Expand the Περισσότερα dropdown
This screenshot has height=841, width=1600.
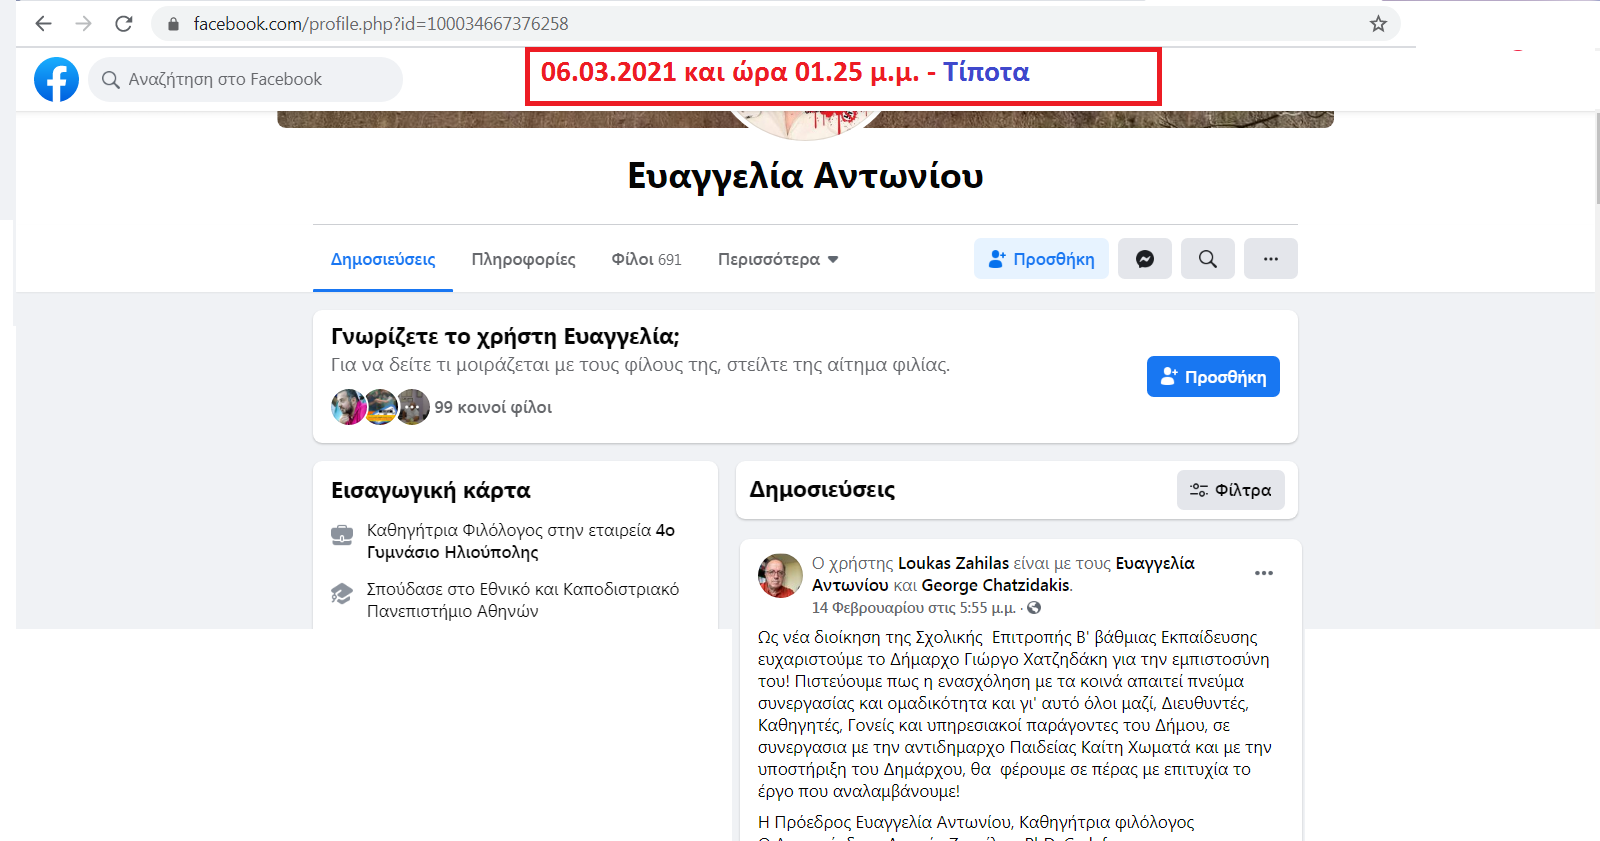point(778,259)
